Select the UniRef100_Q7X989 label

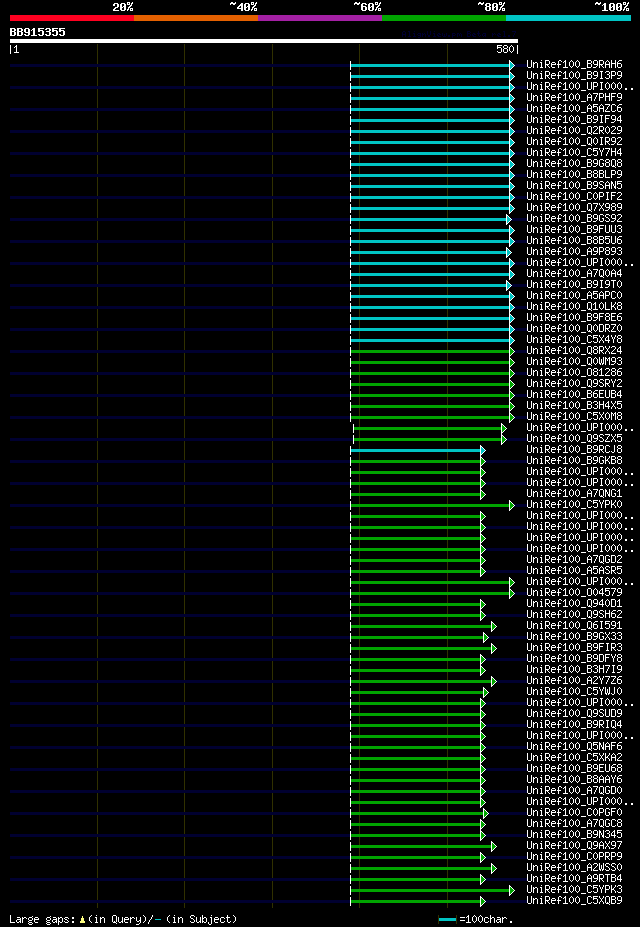[x=574, y=208]
